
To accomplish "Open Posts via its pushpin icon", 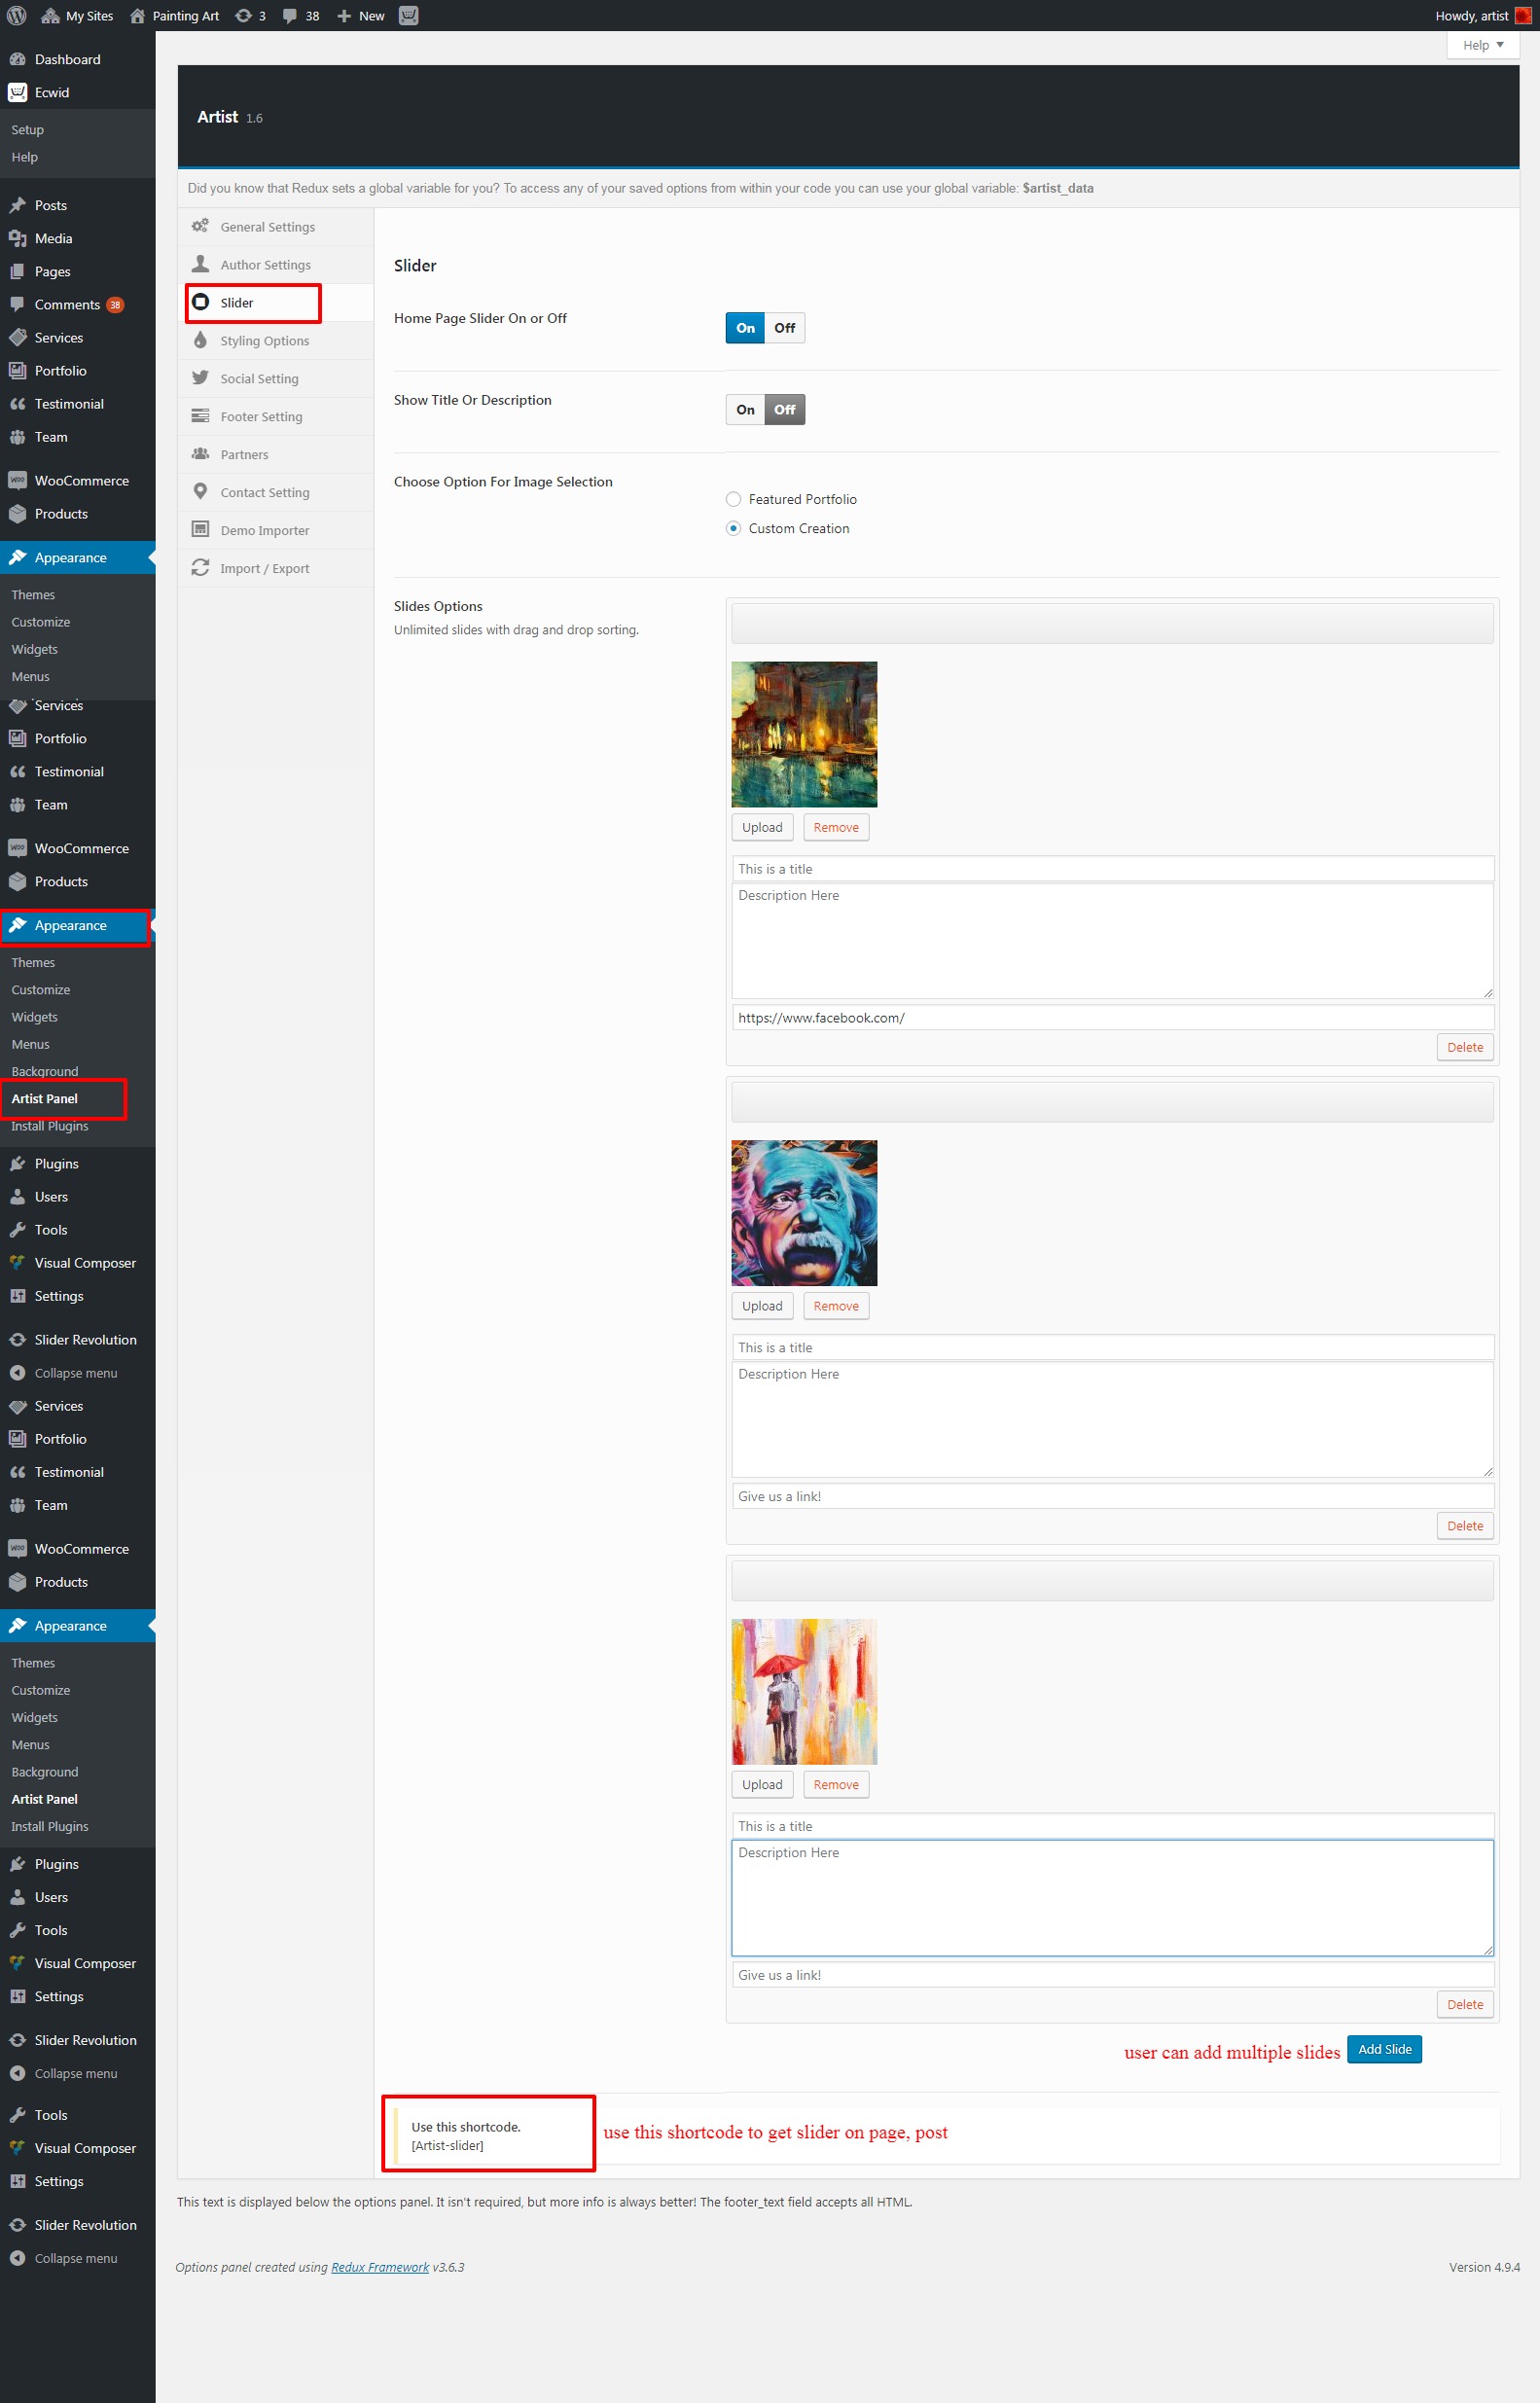I will tap(17, 205).
